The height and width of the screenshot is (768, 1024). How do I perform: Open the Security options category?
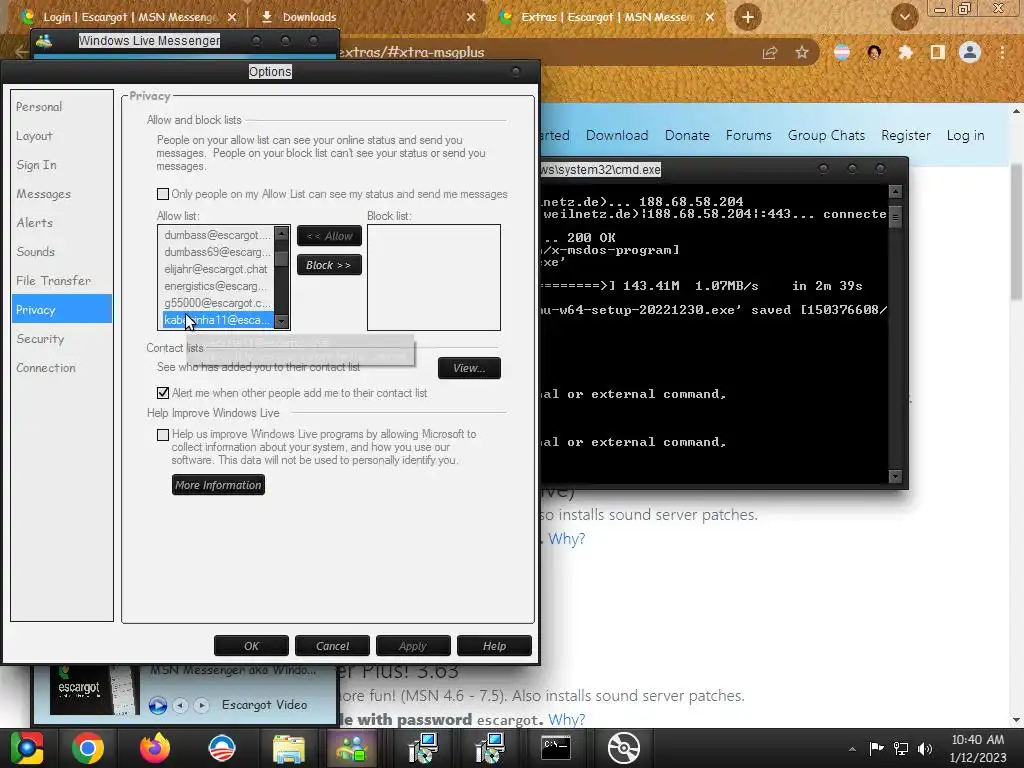[40, 339]
